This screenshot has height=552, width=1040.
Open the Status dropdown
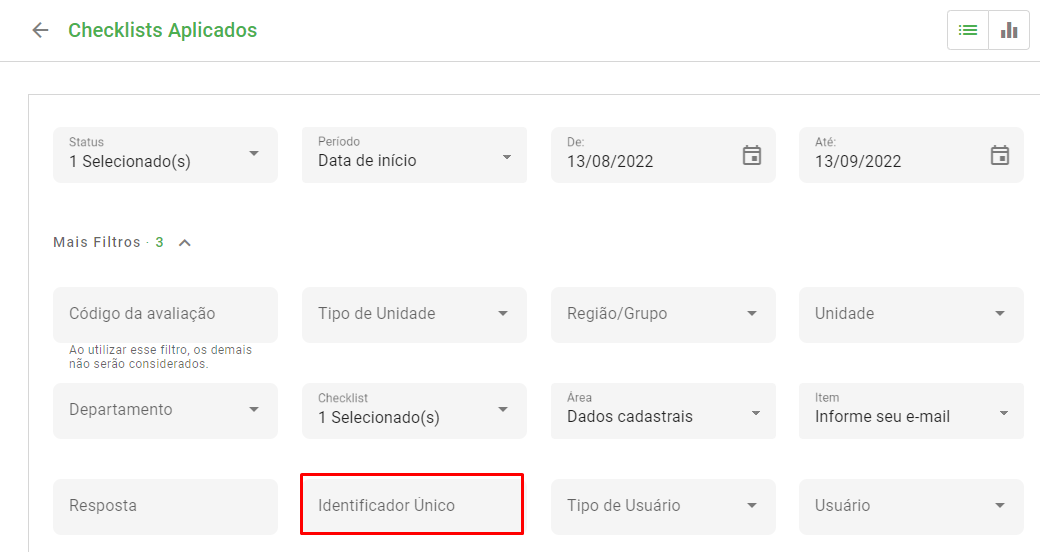(x=165, y=155)
